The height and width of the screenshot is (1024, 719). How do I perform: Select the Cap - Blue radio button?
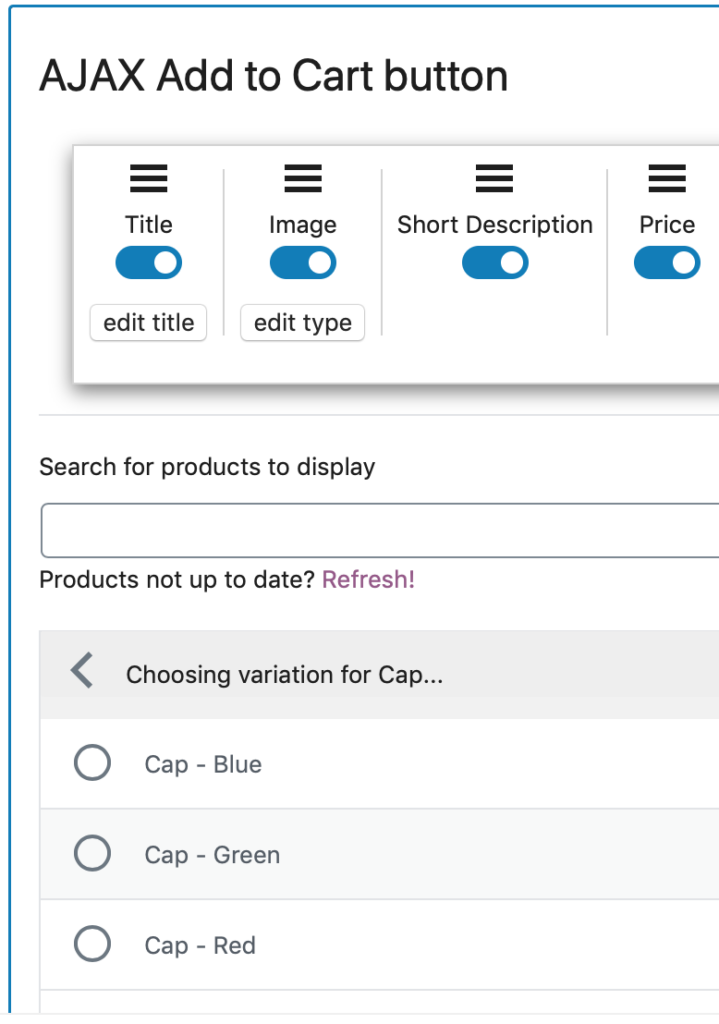(92, 763)
